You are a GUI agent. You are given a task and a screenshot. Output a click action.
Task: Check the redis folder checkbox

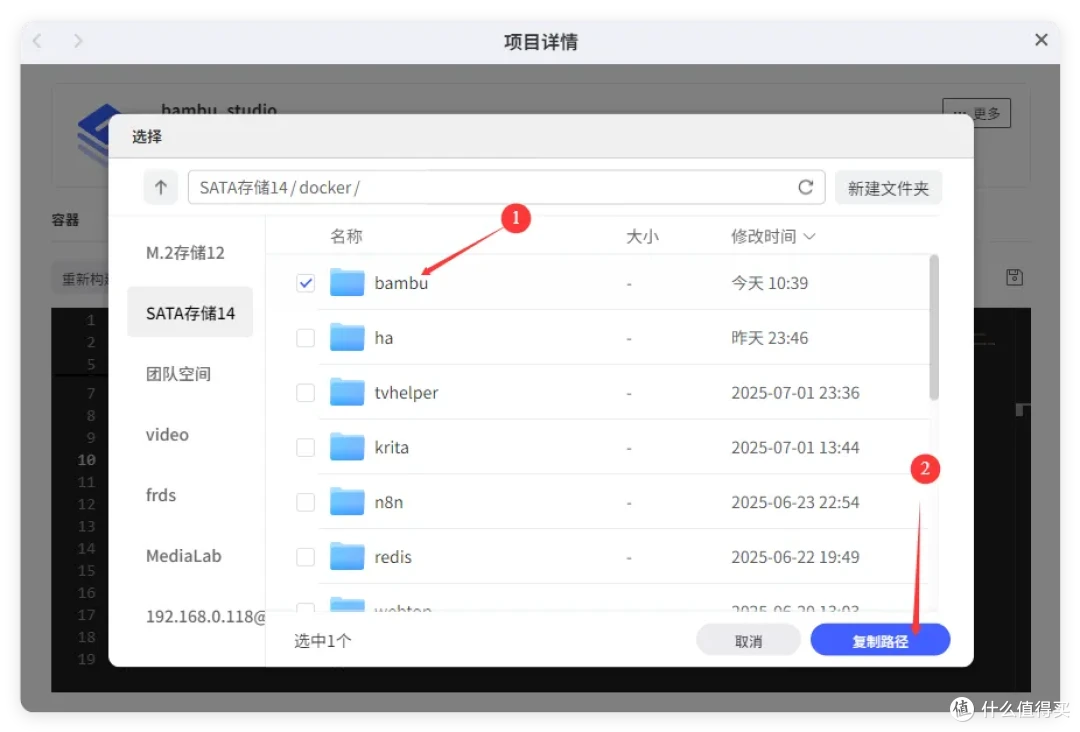[x=305, y=557]
